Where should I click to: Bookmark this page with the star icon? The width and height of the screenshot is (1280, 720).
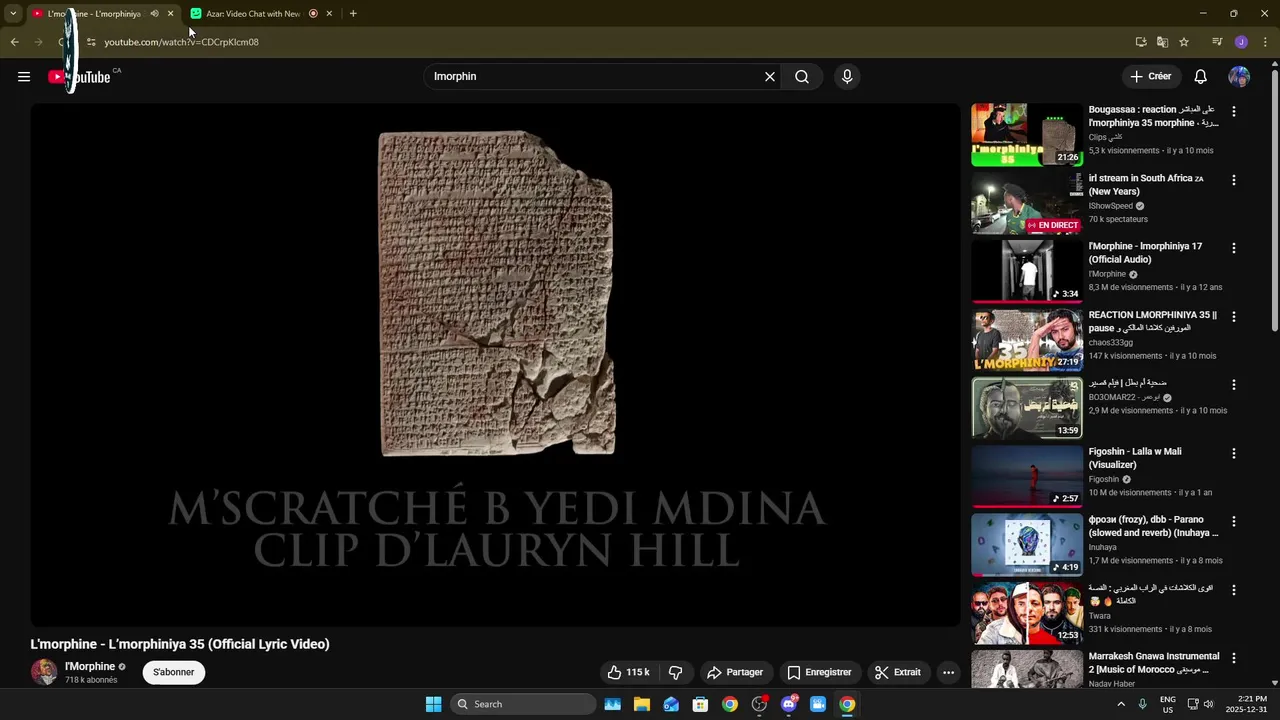(x=1184, y=42)
